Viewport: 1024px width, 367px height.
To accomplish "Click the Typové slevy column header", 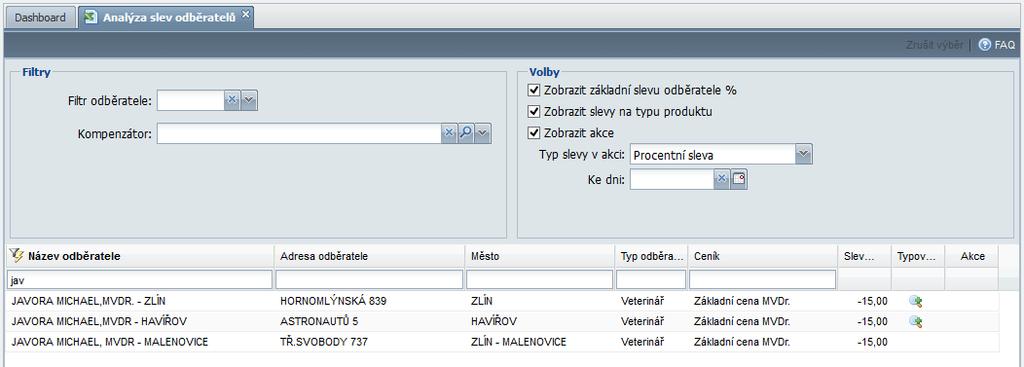I will point(918,256).
